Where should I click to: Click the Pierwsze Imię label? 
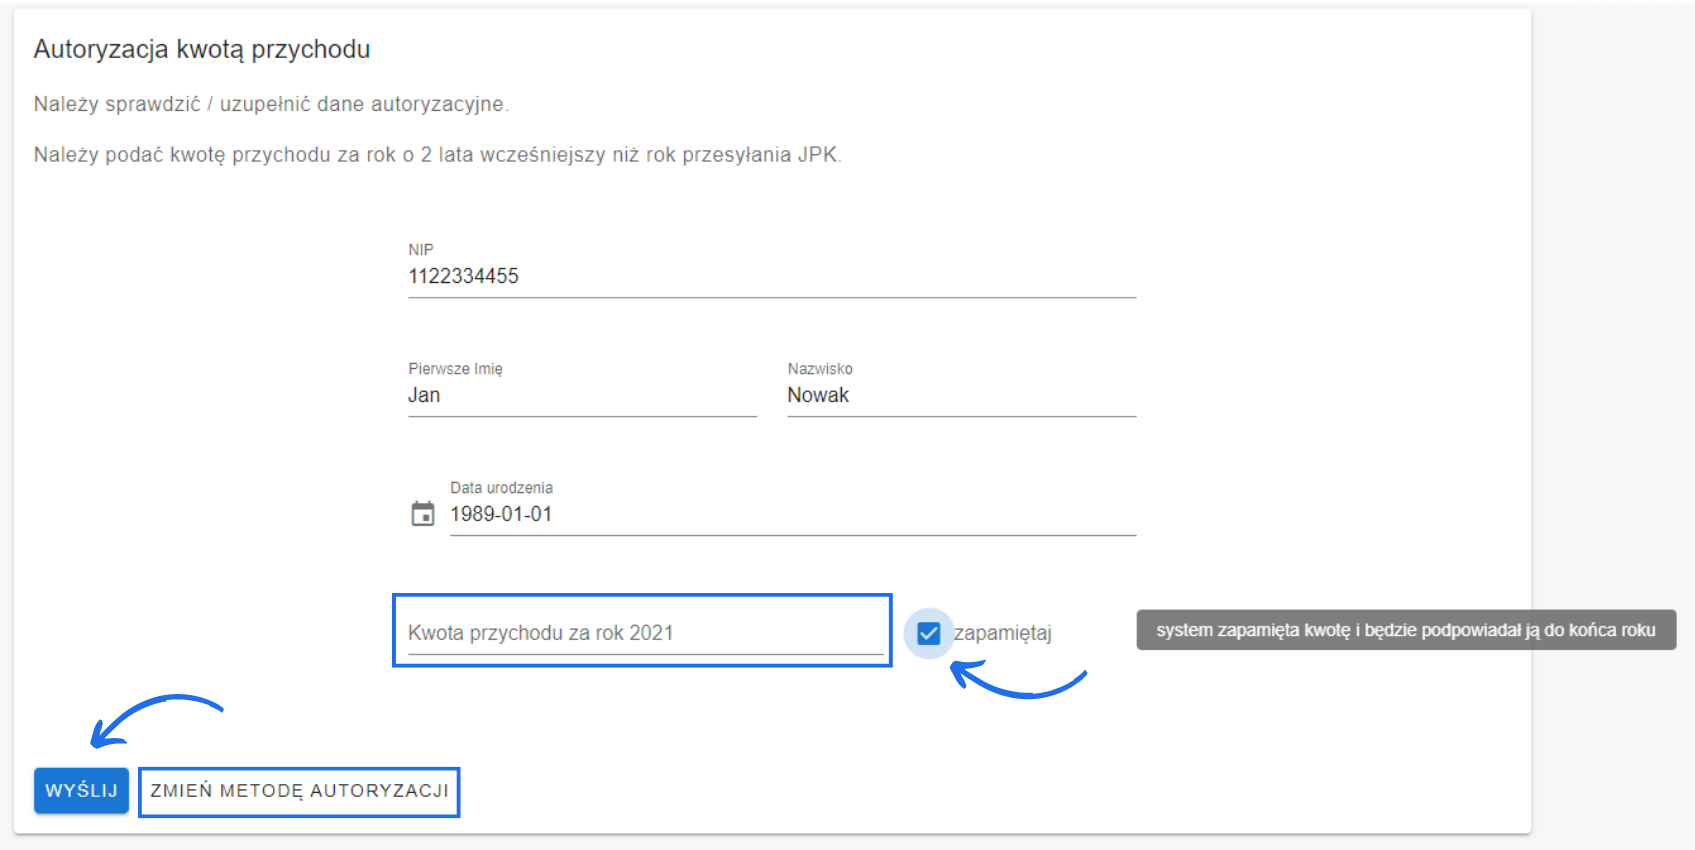(455, 369)
